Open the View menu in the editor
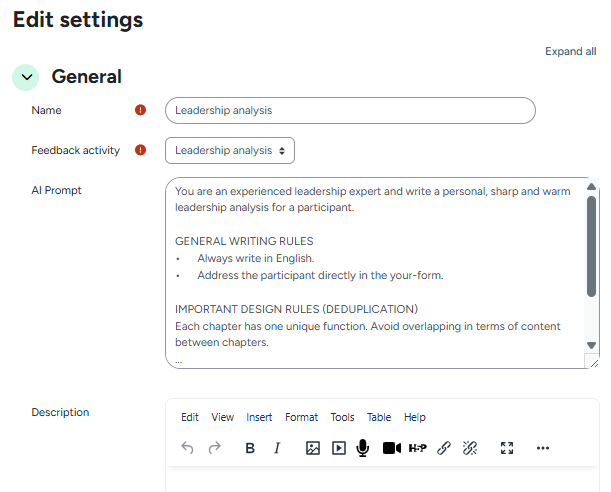This screenshot has height=492, width=611. pyautogui.click(x=223, y=417)
